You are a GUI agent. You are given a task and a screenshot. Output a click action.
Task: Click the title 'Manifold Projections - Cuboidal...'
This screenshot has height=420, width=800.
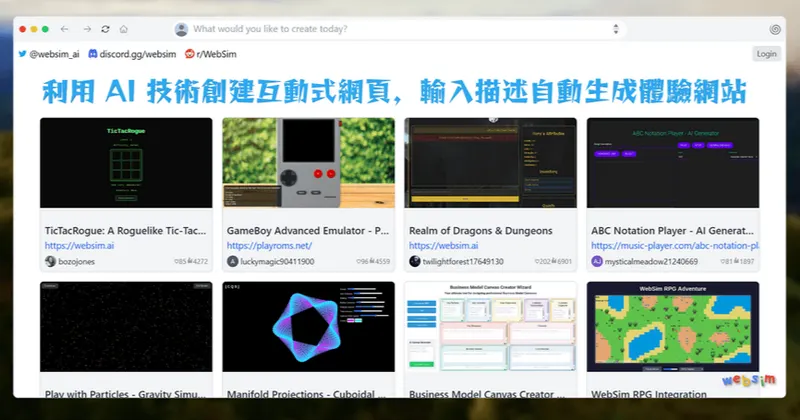[306, 394]
